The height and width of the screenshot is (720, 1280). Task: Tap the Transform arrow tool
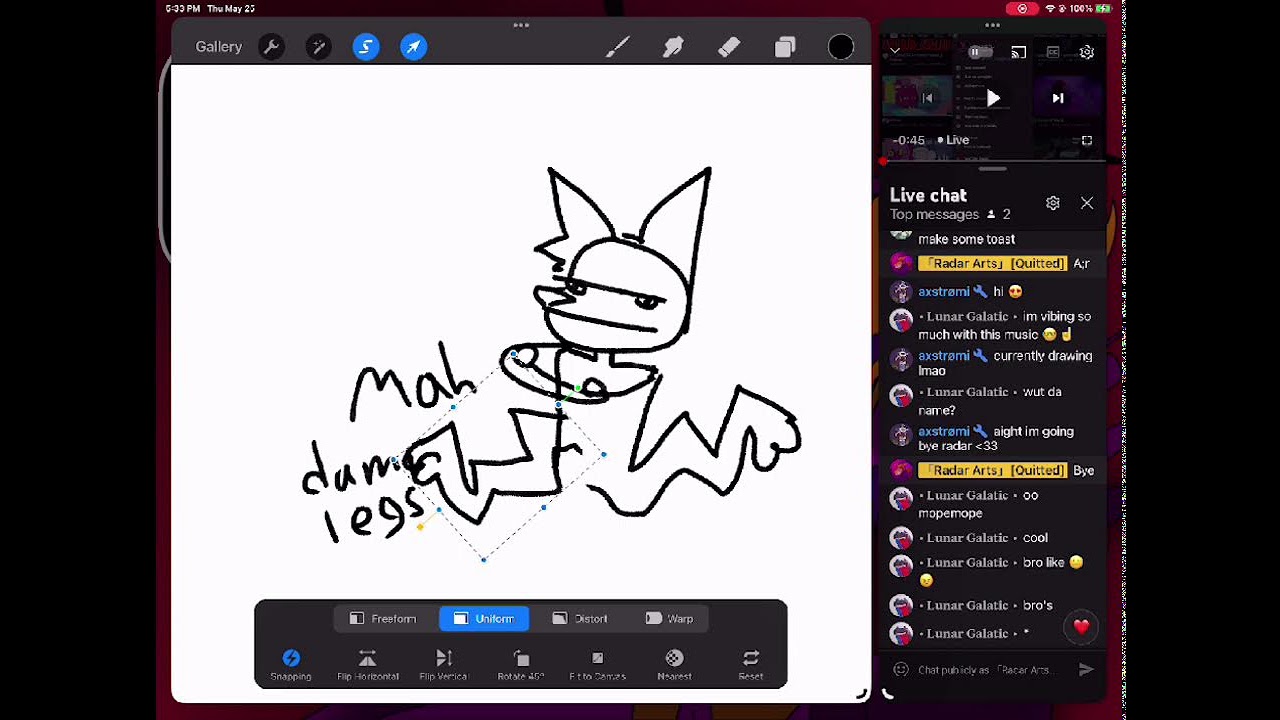point(414,47)
